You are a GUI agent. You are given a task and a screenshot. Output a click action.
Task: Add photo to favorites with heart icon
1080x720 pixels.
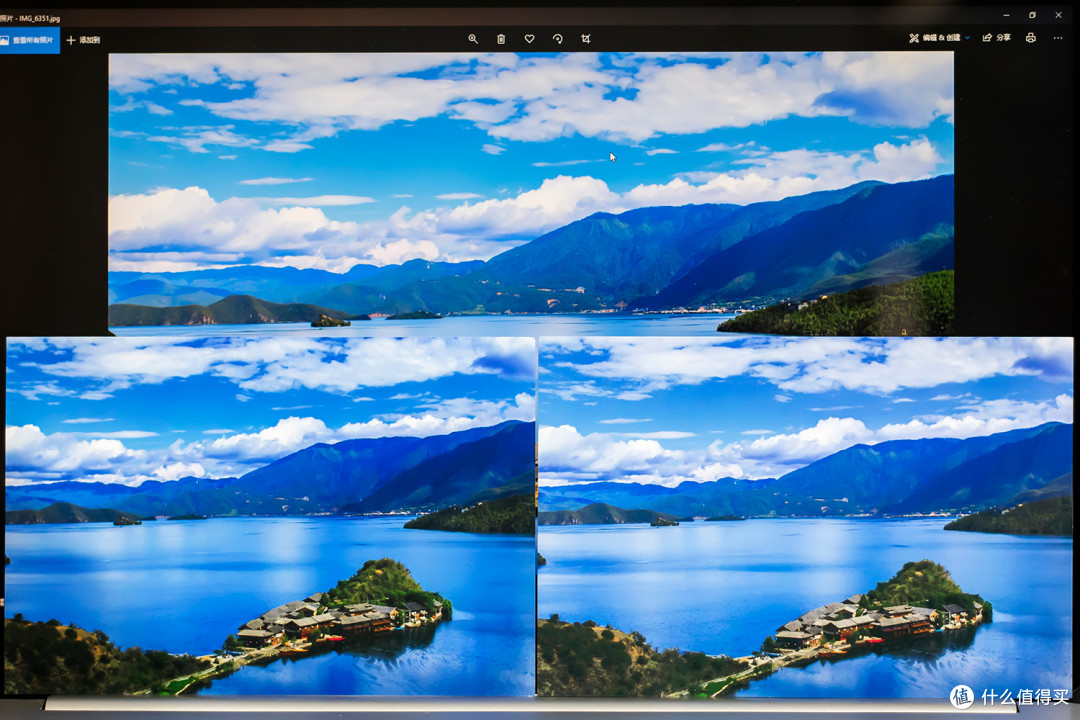coord(529,39)
